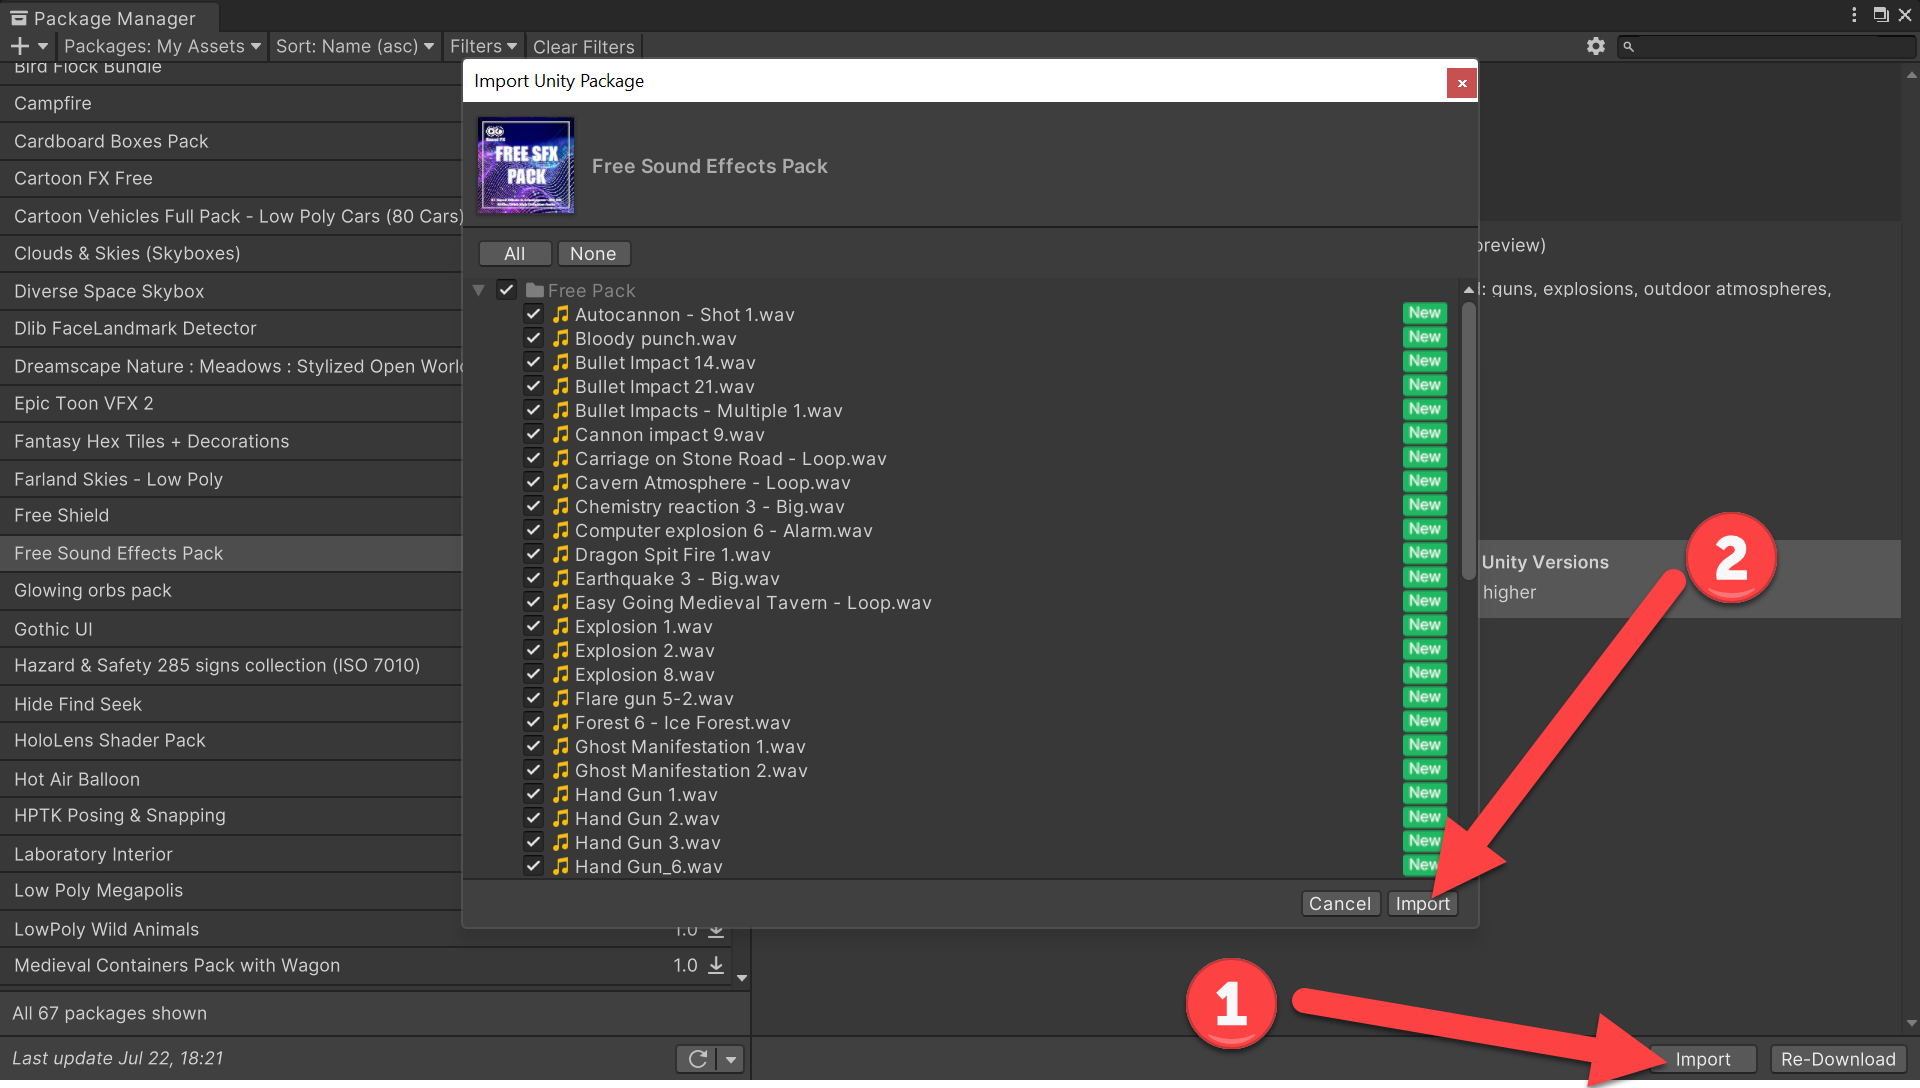This screenshot has width=1920, height=1088.
Task: Uncheck Bloody punch.wav checkbox
Action: point(534,338)
